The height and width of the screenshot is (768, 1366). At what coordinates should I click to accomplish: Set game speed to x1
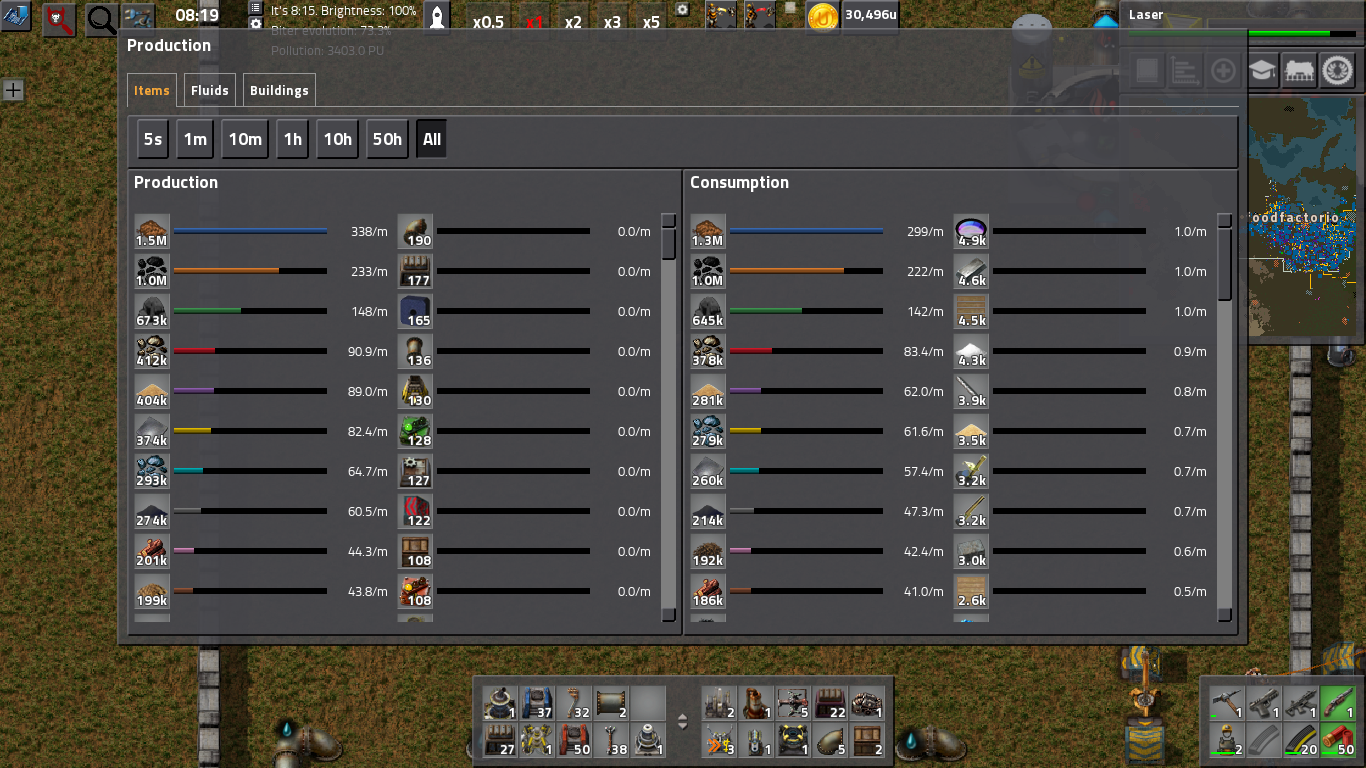[x=535, y=22]
